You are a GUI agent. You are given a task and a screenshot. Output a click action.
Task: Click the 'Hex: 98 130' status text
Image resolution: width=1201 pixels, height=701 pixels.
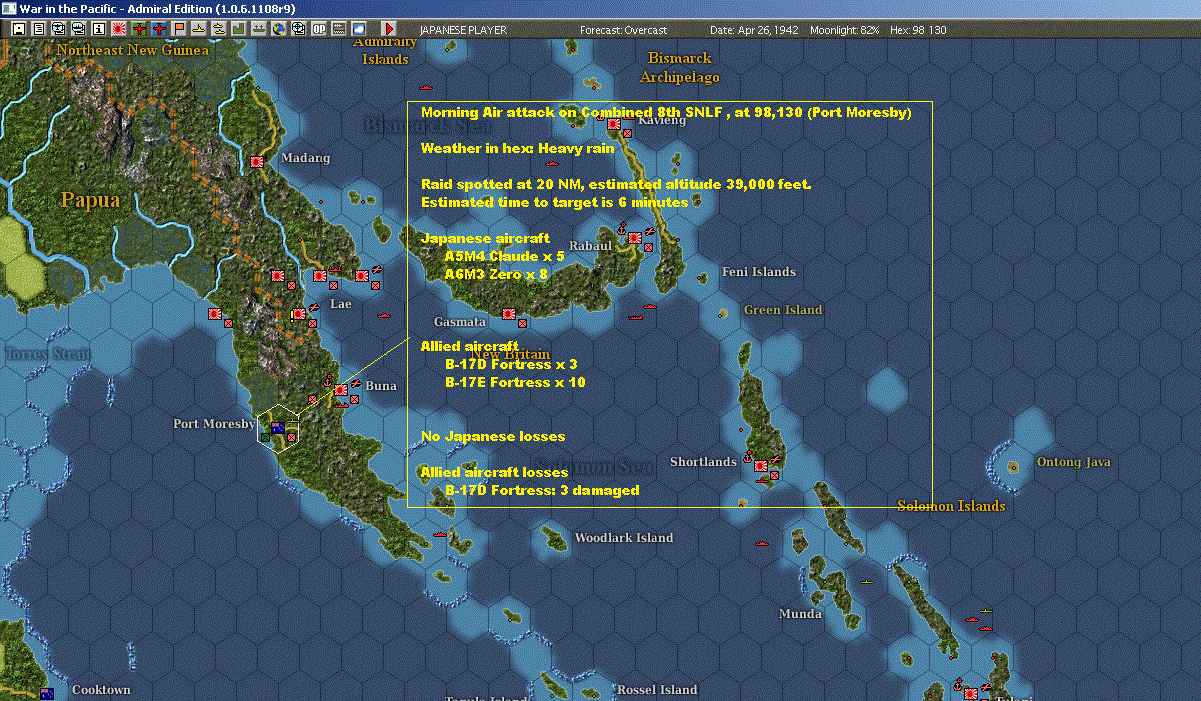(917, 30)
